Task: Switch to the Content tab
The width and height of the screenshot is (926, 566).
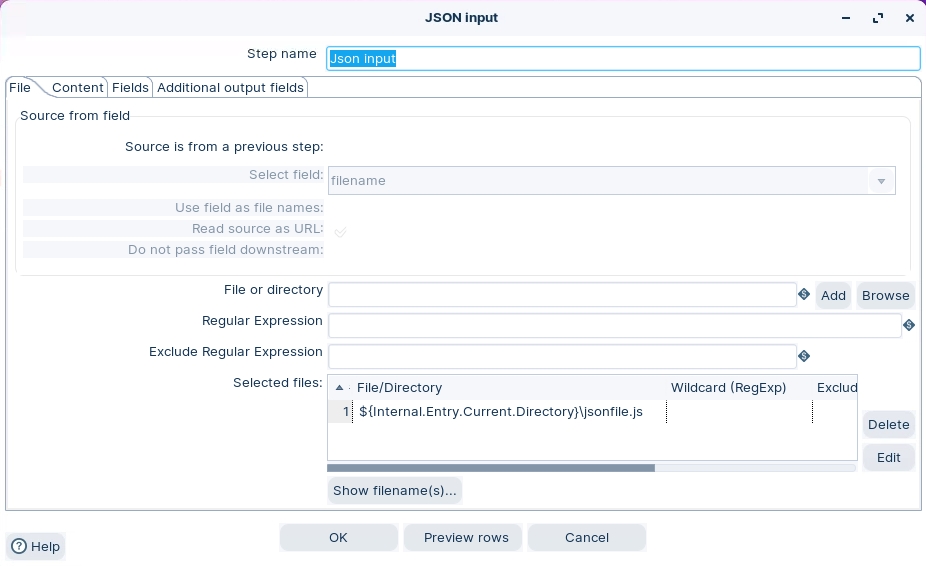Action: tap(77, 88)
